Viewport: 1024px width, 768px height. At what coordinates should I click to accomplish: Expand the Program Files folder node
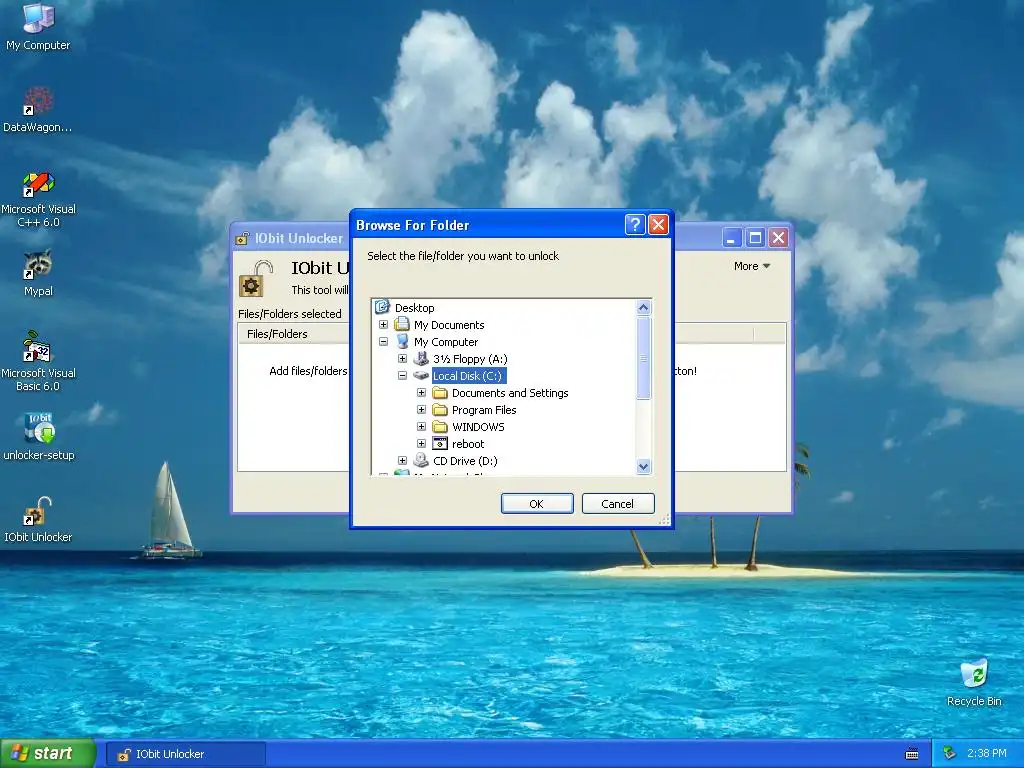tap(421, 409)
